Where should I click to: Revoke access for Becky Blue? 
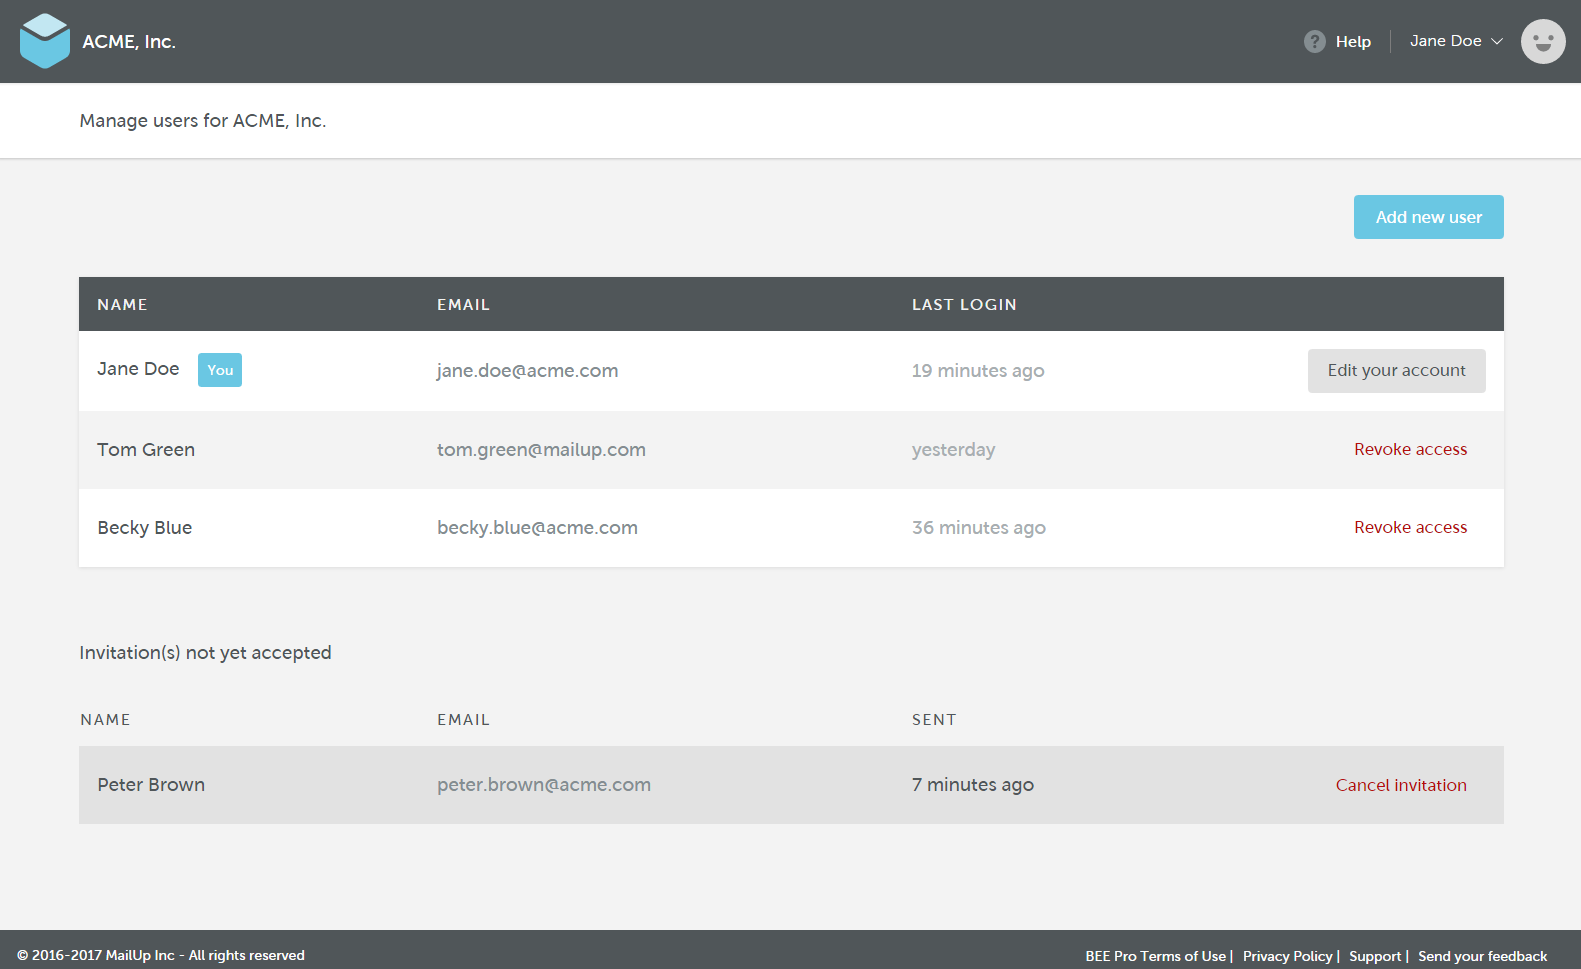pyautogui.click(x=1410, y=528)
